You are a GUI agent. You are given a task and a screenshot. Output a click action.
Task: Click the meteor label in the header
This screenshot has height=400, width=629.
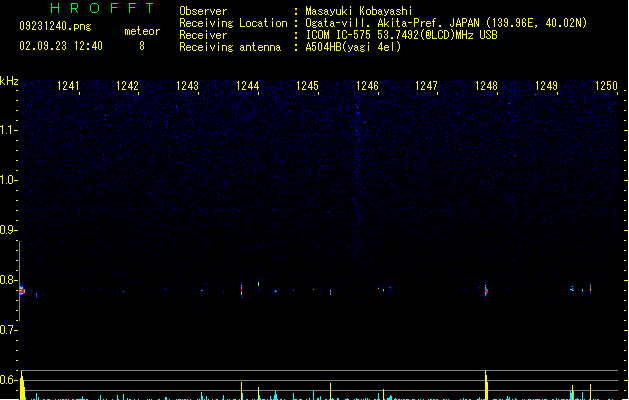[142, 31]
